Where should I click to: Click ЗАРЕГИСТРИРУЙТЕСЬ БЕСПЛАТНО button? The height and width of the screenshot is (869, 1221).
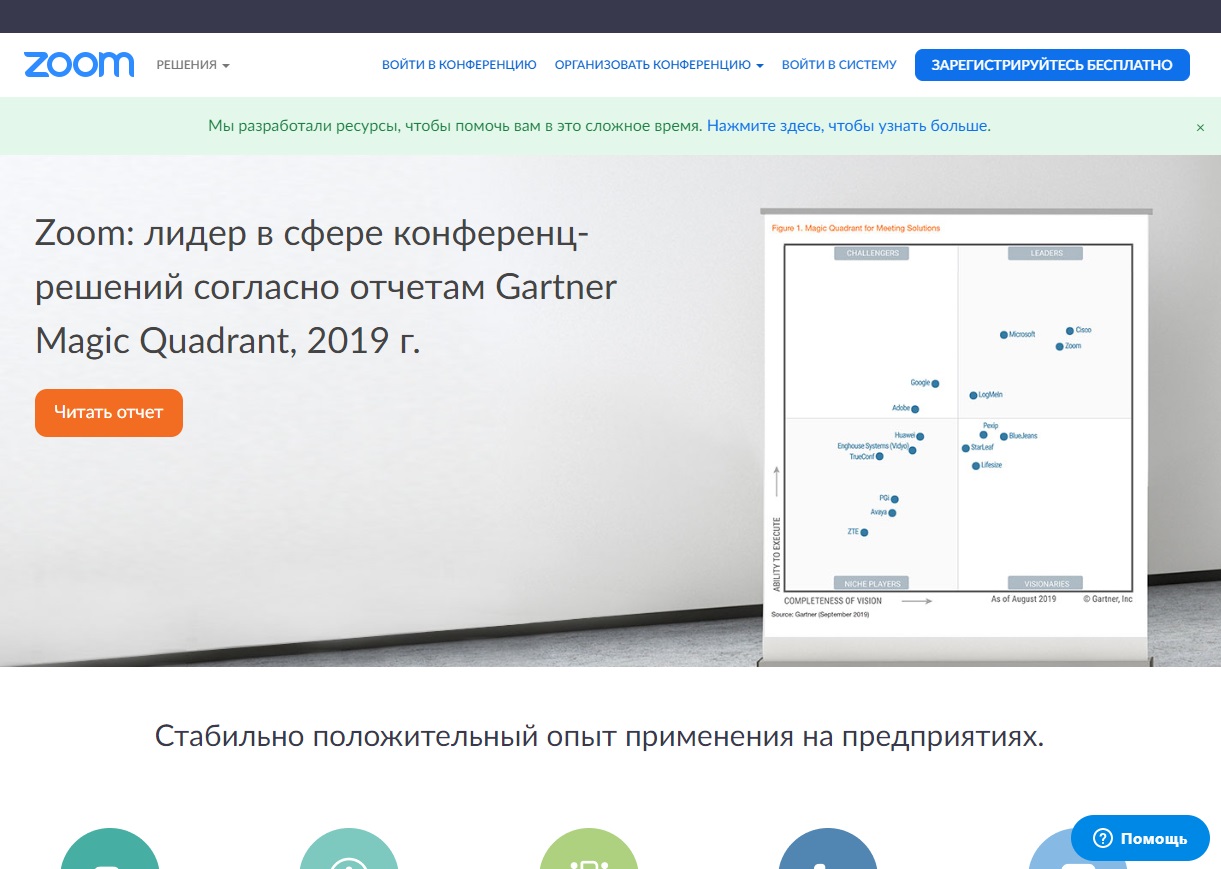point(1052,65)
